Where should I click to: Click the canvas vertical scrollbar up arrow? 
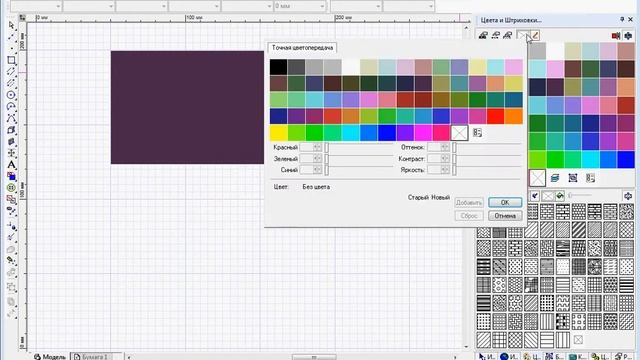pyautogui.click(x=466, y=28)
